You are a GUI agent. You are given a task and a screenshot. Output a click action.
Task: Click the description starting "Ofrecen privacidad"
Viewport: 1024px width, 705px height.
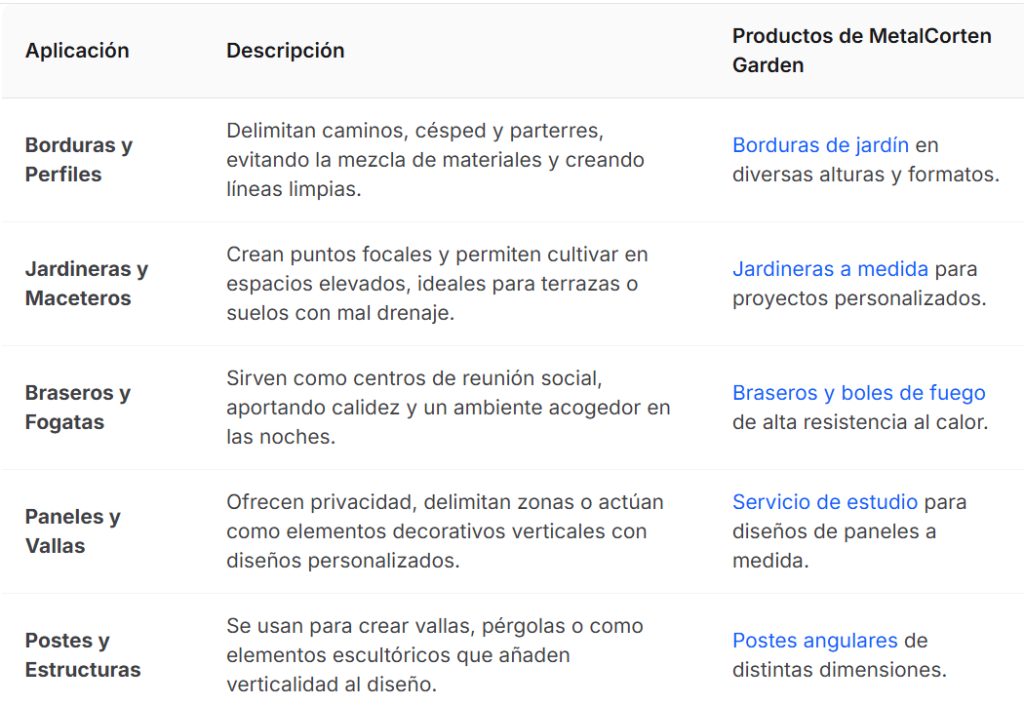tap(444, 531)
